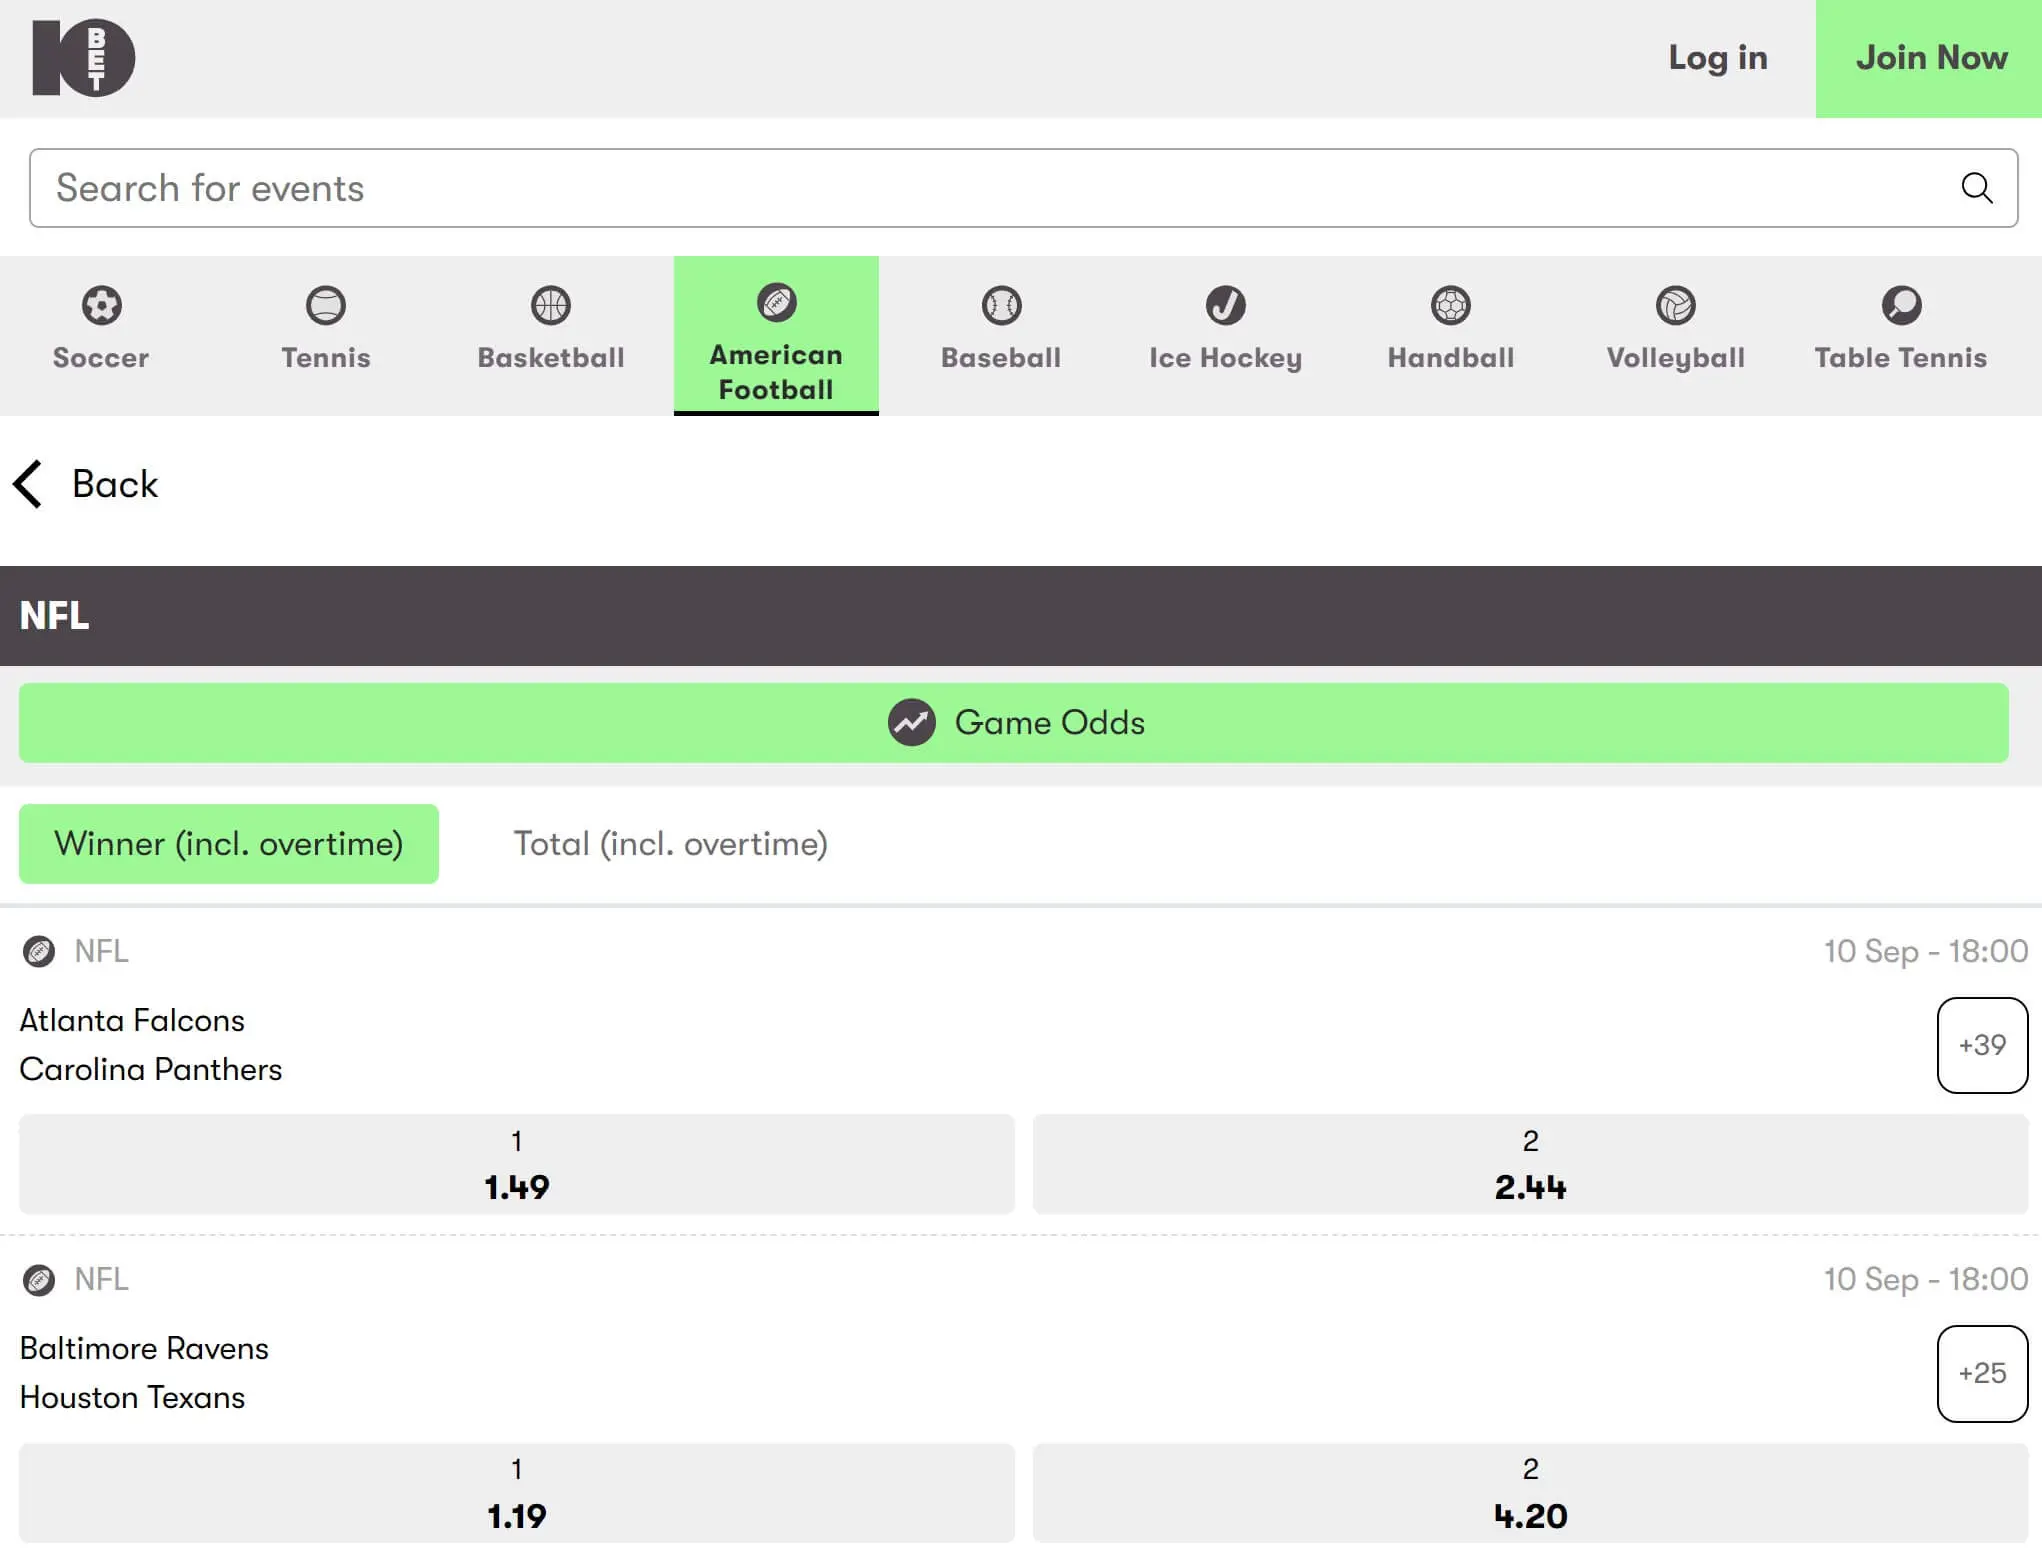Switch to Total (incl. overtime) tab
This screenshot has height=1557, width=2042.
point(670,844)
